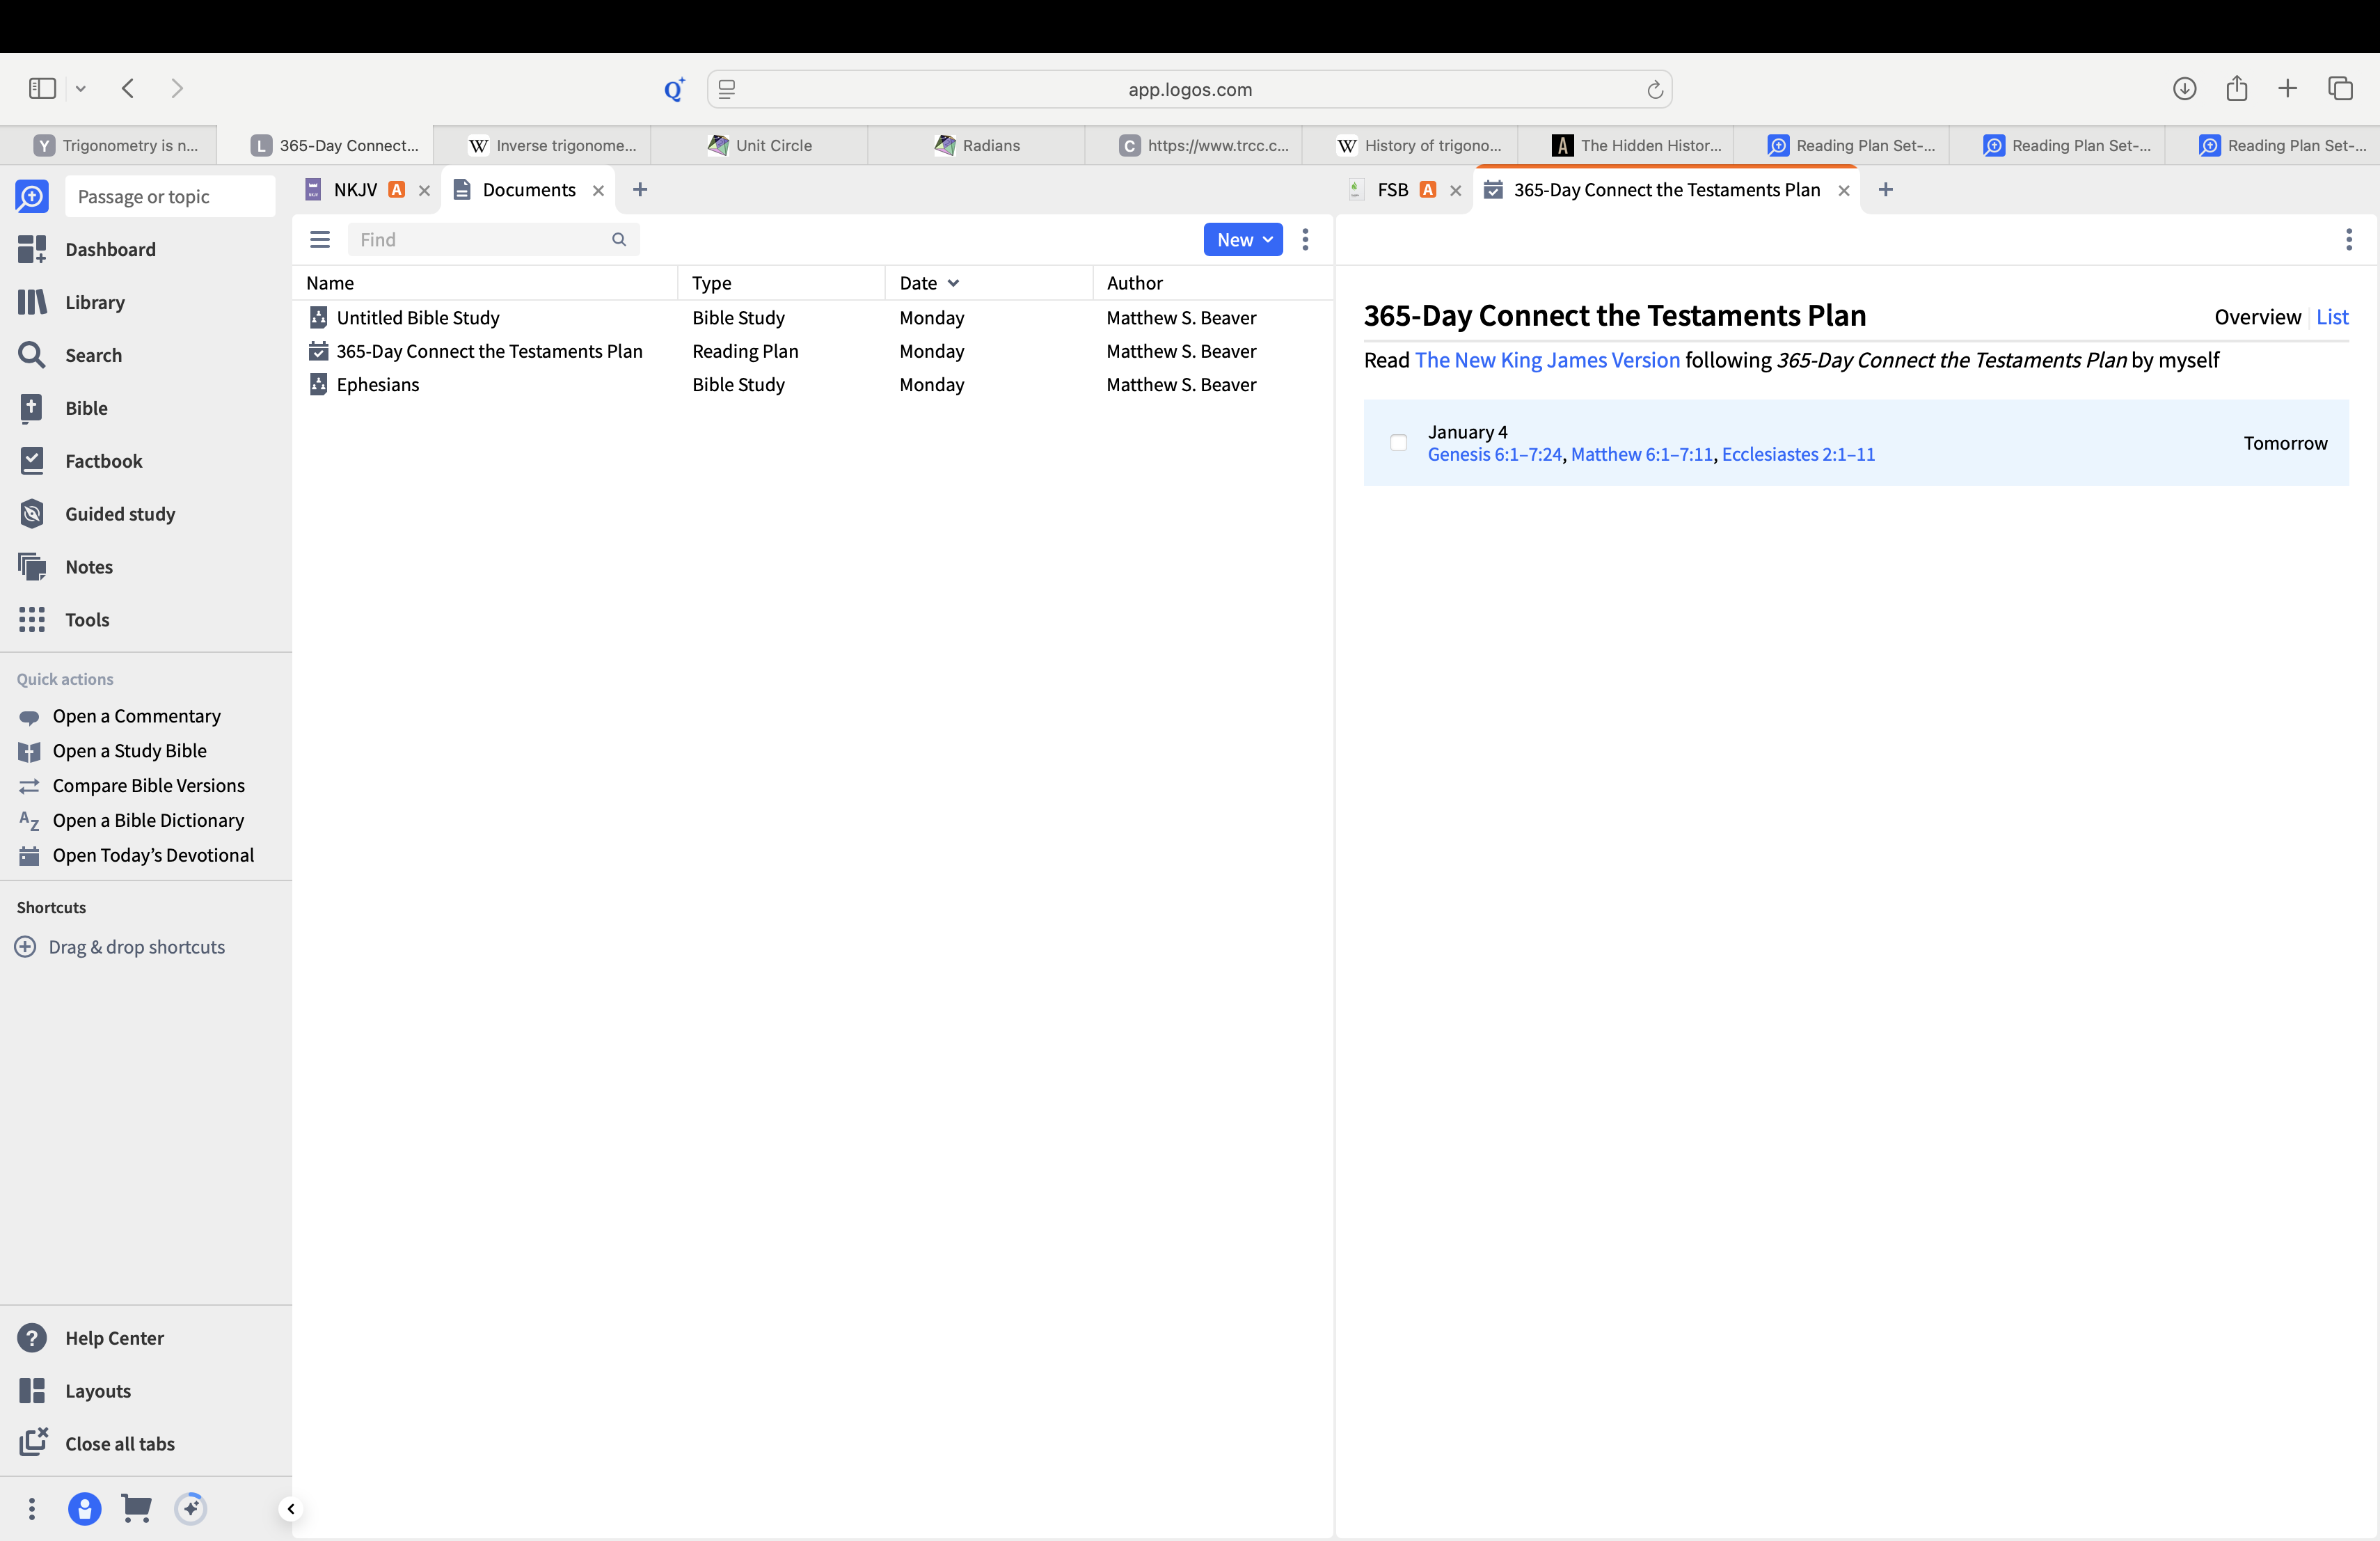Open the user account profile icon

[84, 1509]
